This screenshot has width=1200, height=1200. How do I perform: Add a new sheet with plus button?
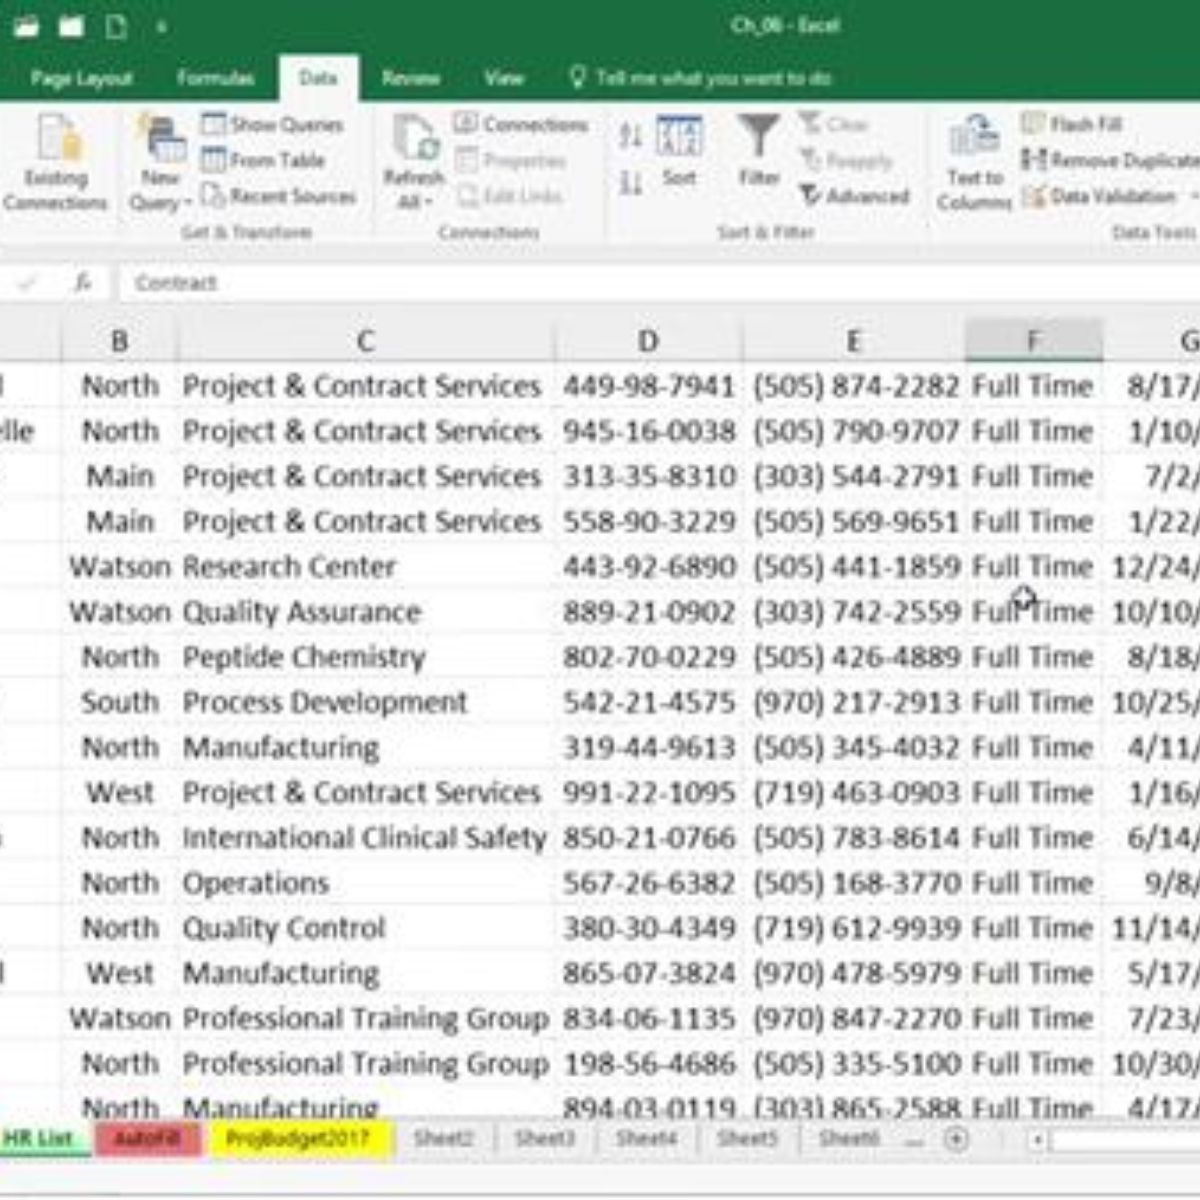(957, 1139)
